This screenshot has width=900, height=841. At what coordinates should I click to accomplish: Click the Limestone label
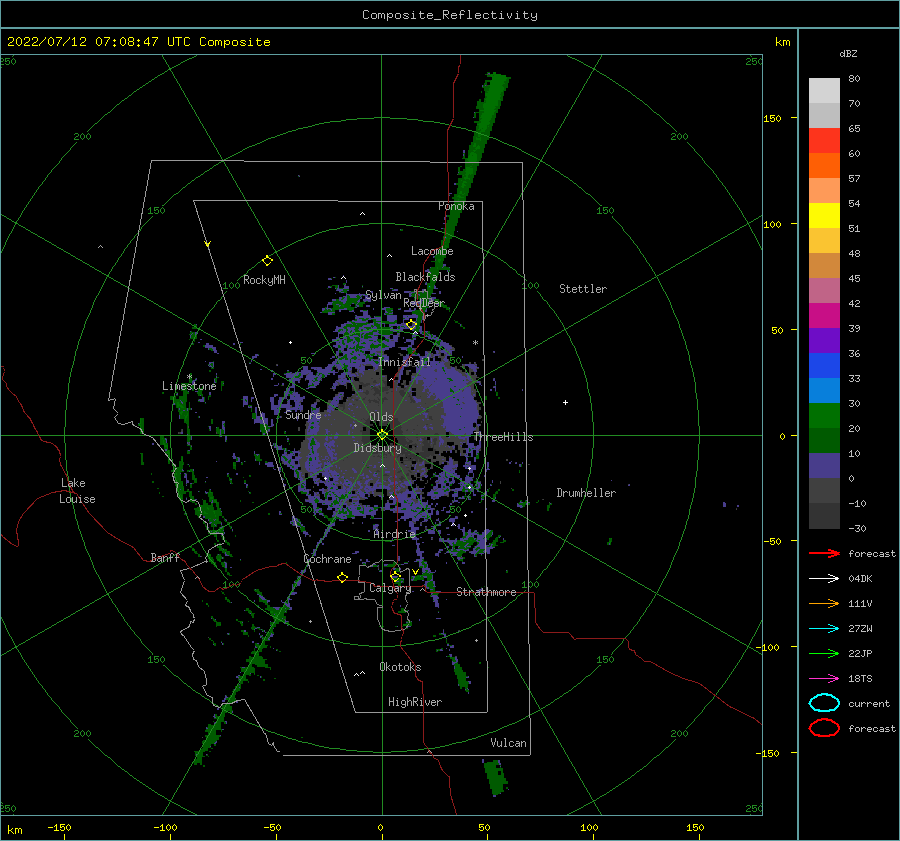189,386
